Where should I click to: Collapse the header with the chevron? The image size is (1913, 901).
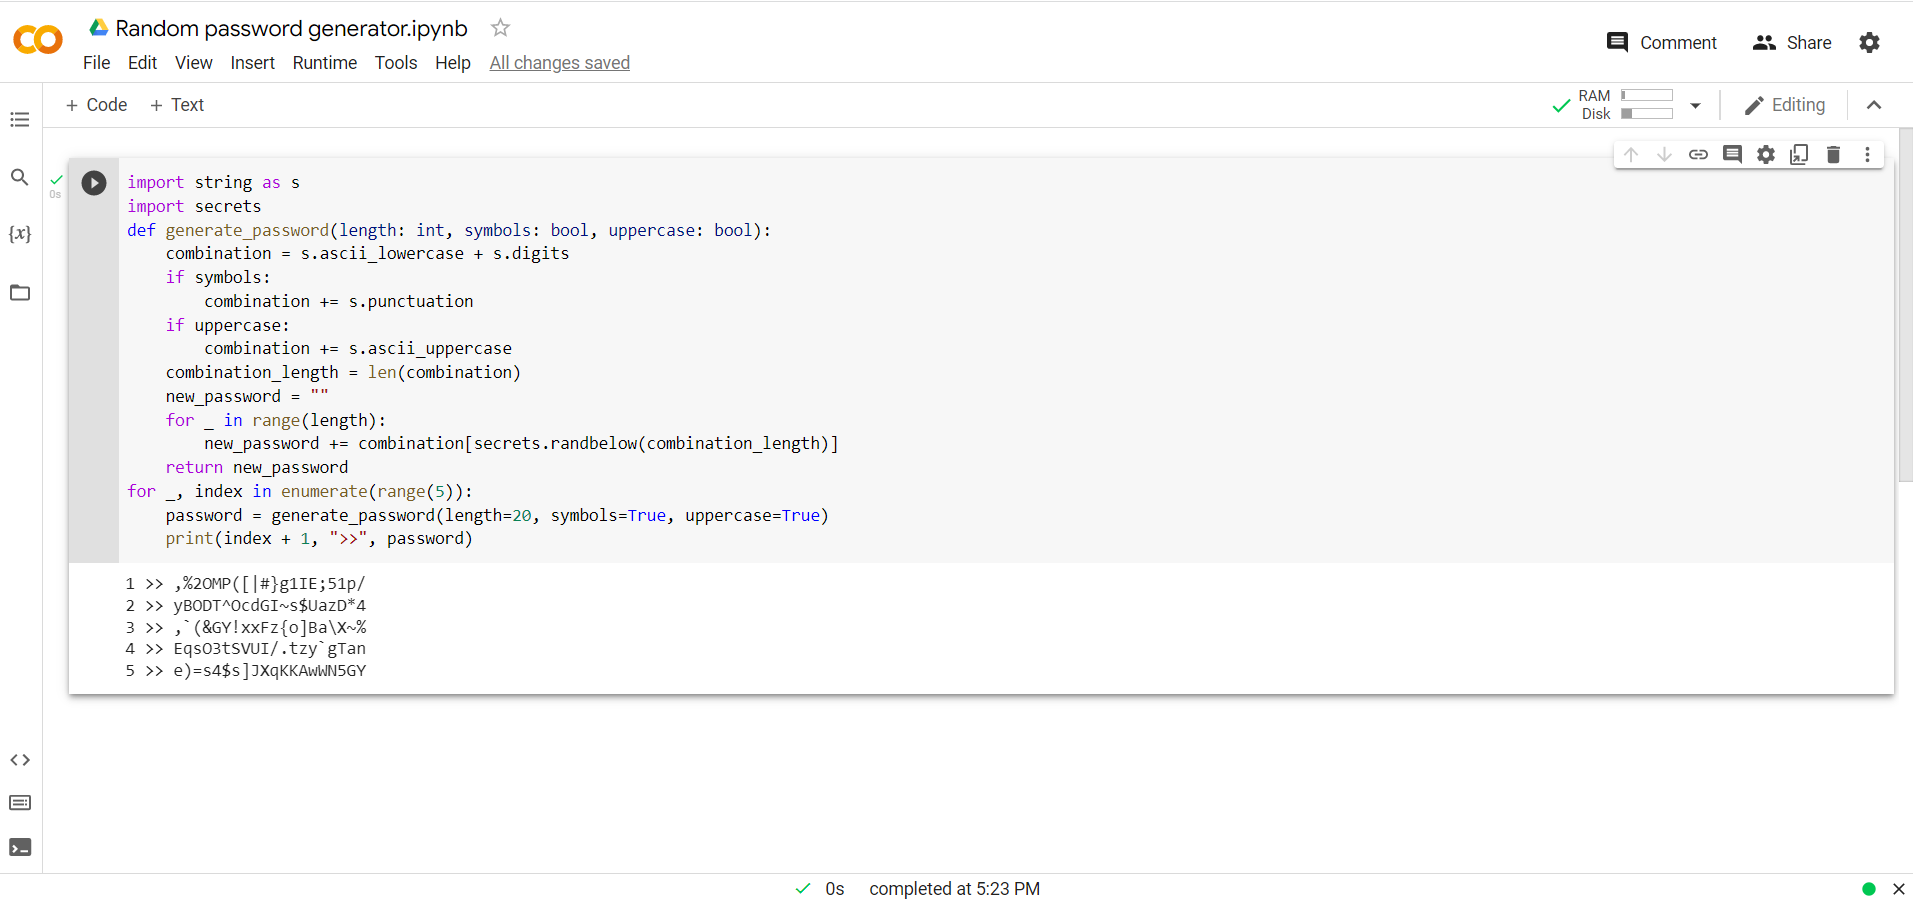pyautogui.click(x=1874, y=105)
